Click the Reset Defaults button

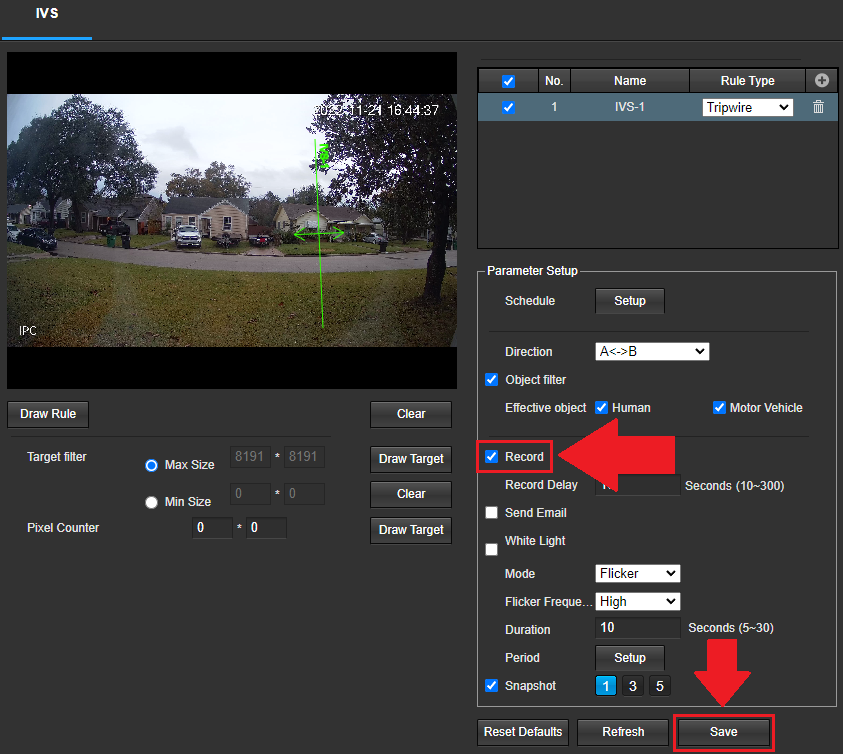523,732
